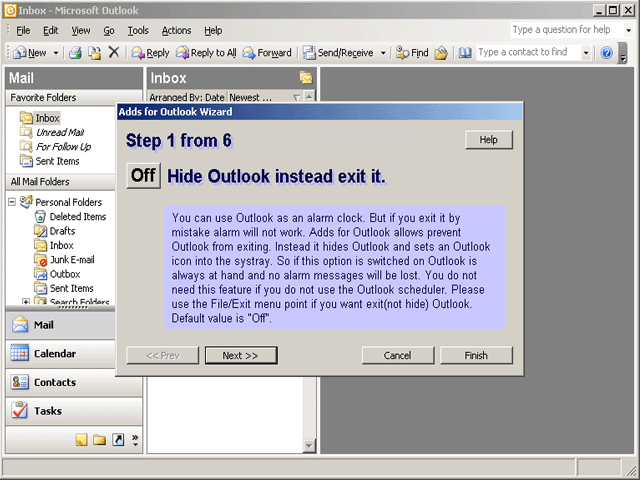
Task: Click the Folder List icon
Action: pyautogui.click(x=99, y=440)
